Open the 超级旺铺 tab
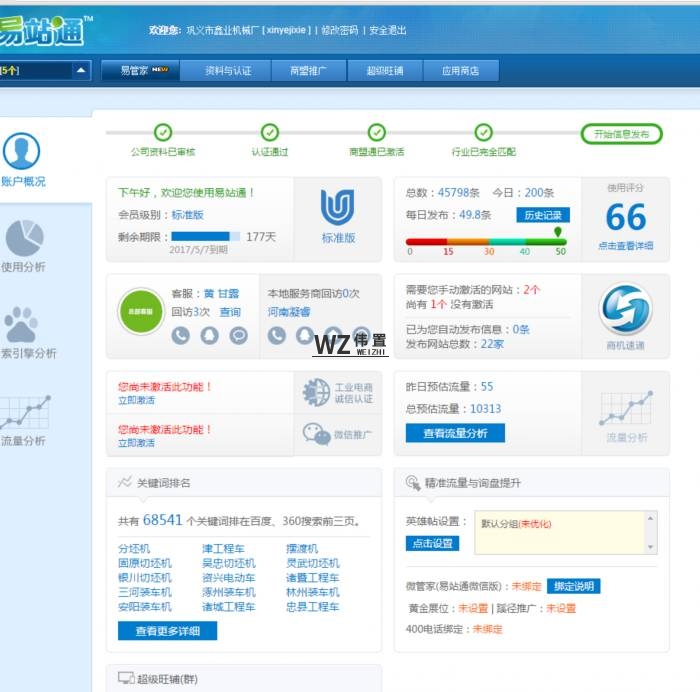This screenshot has height=692, width=700. (385, 71)
